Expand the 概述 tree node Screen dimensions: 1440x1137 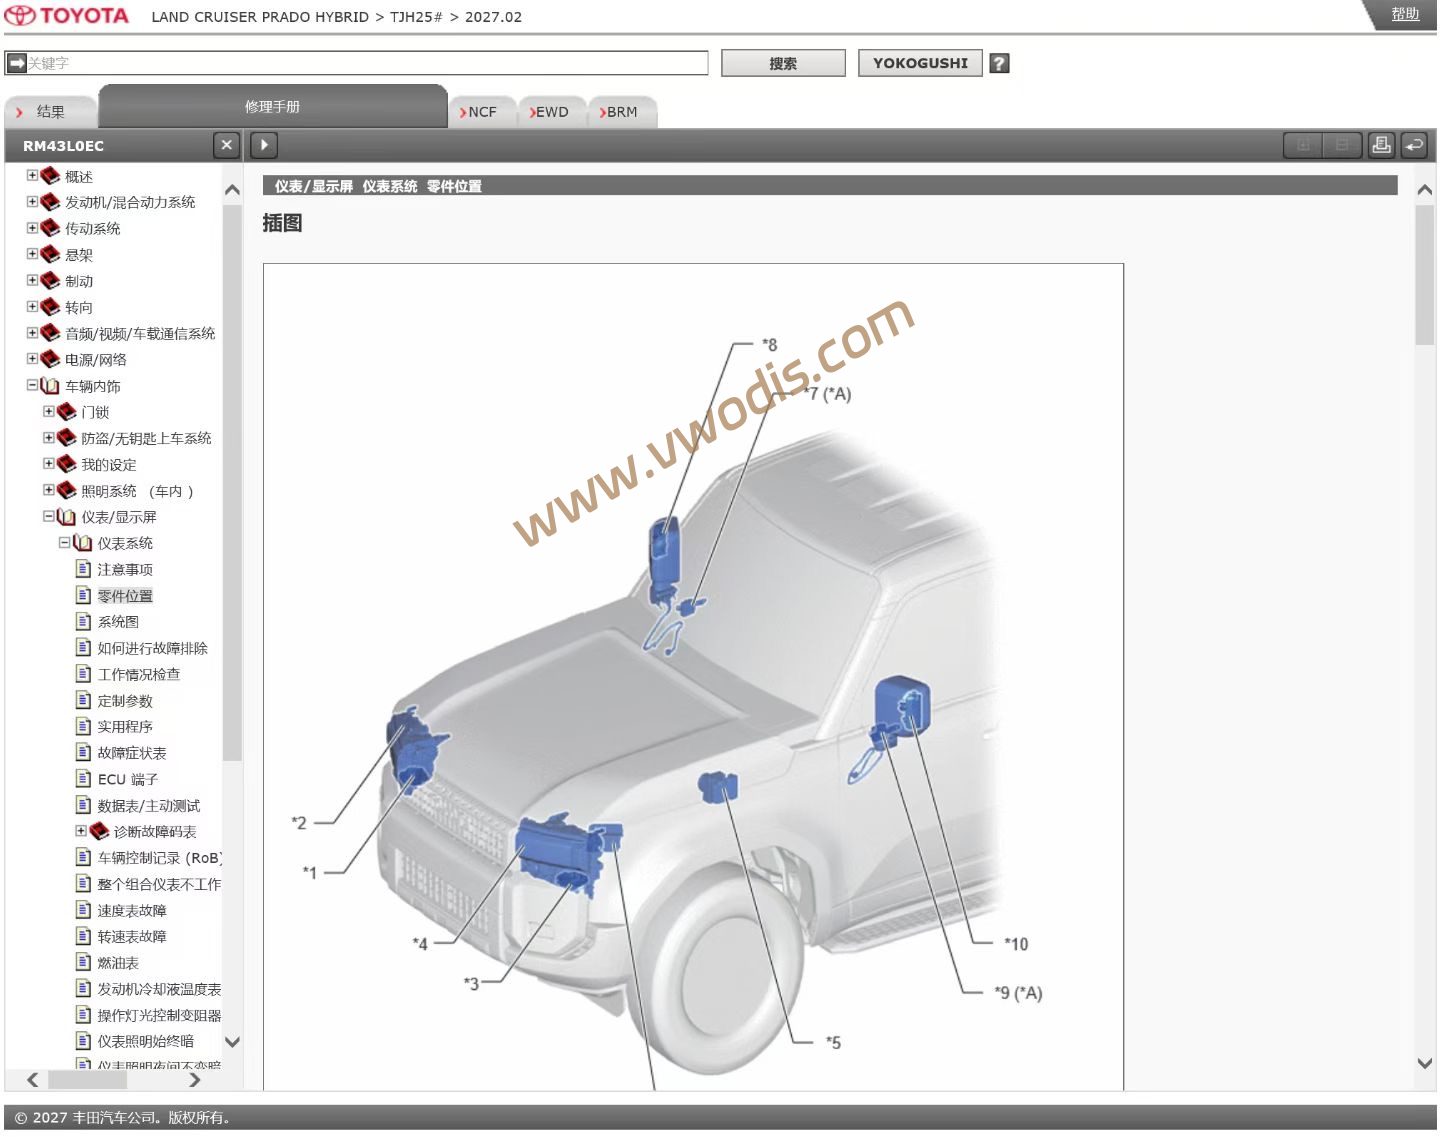tap(32, 175)
